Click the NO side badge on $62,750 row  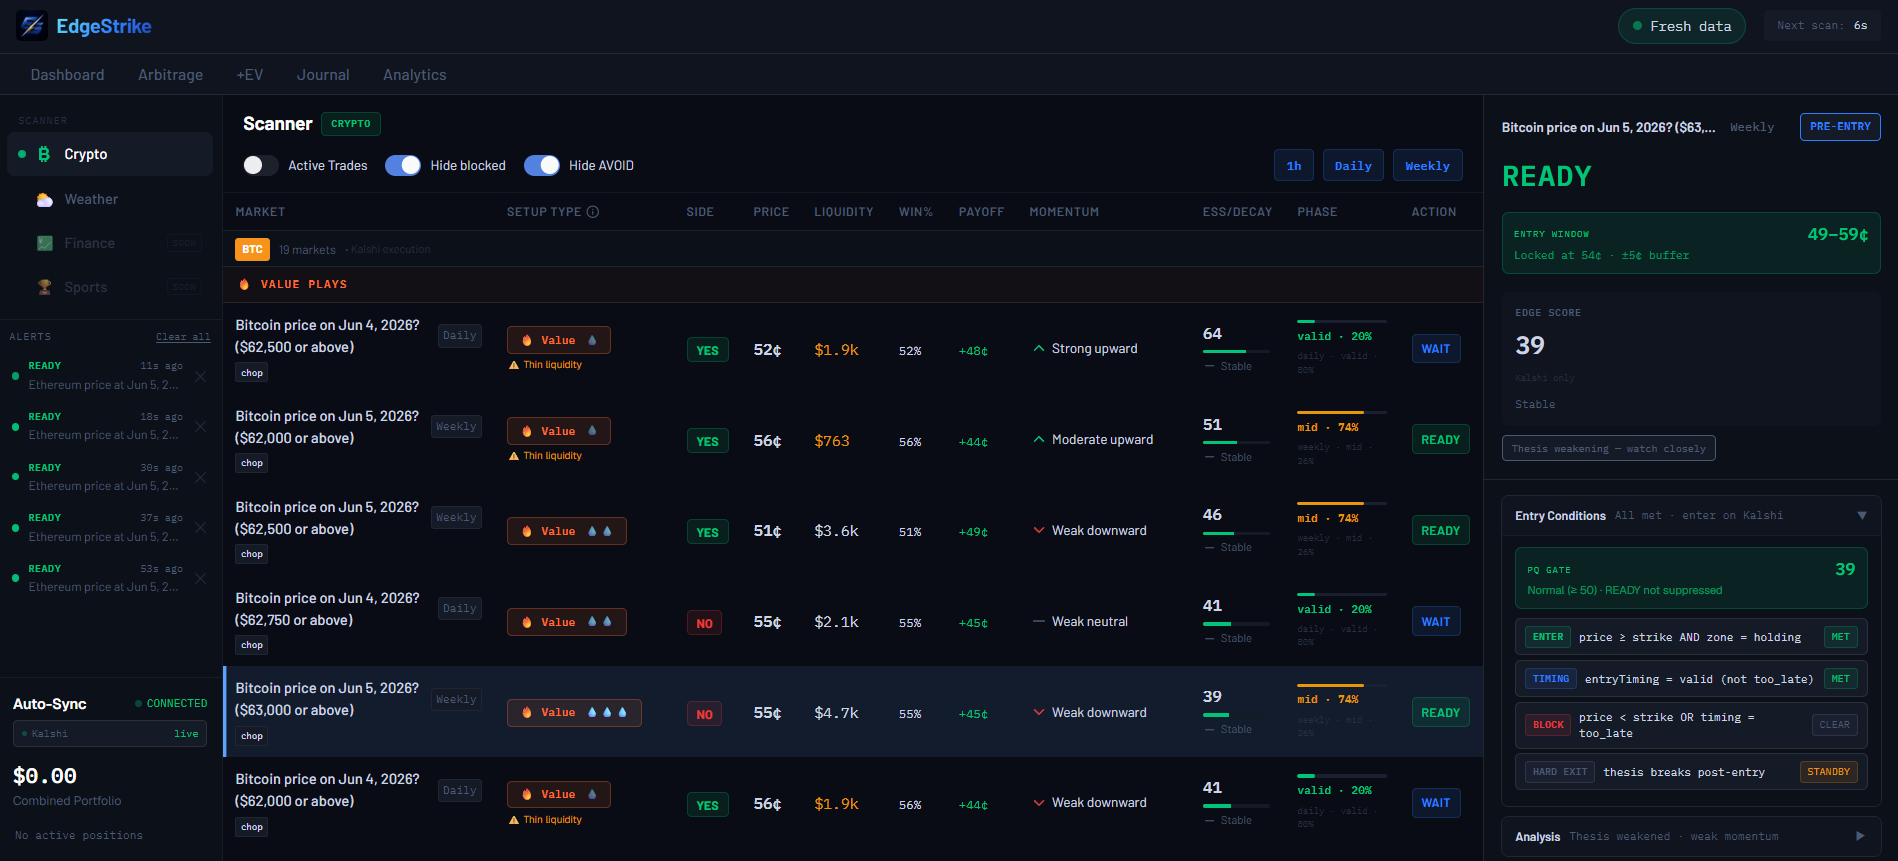coord(705,623)
